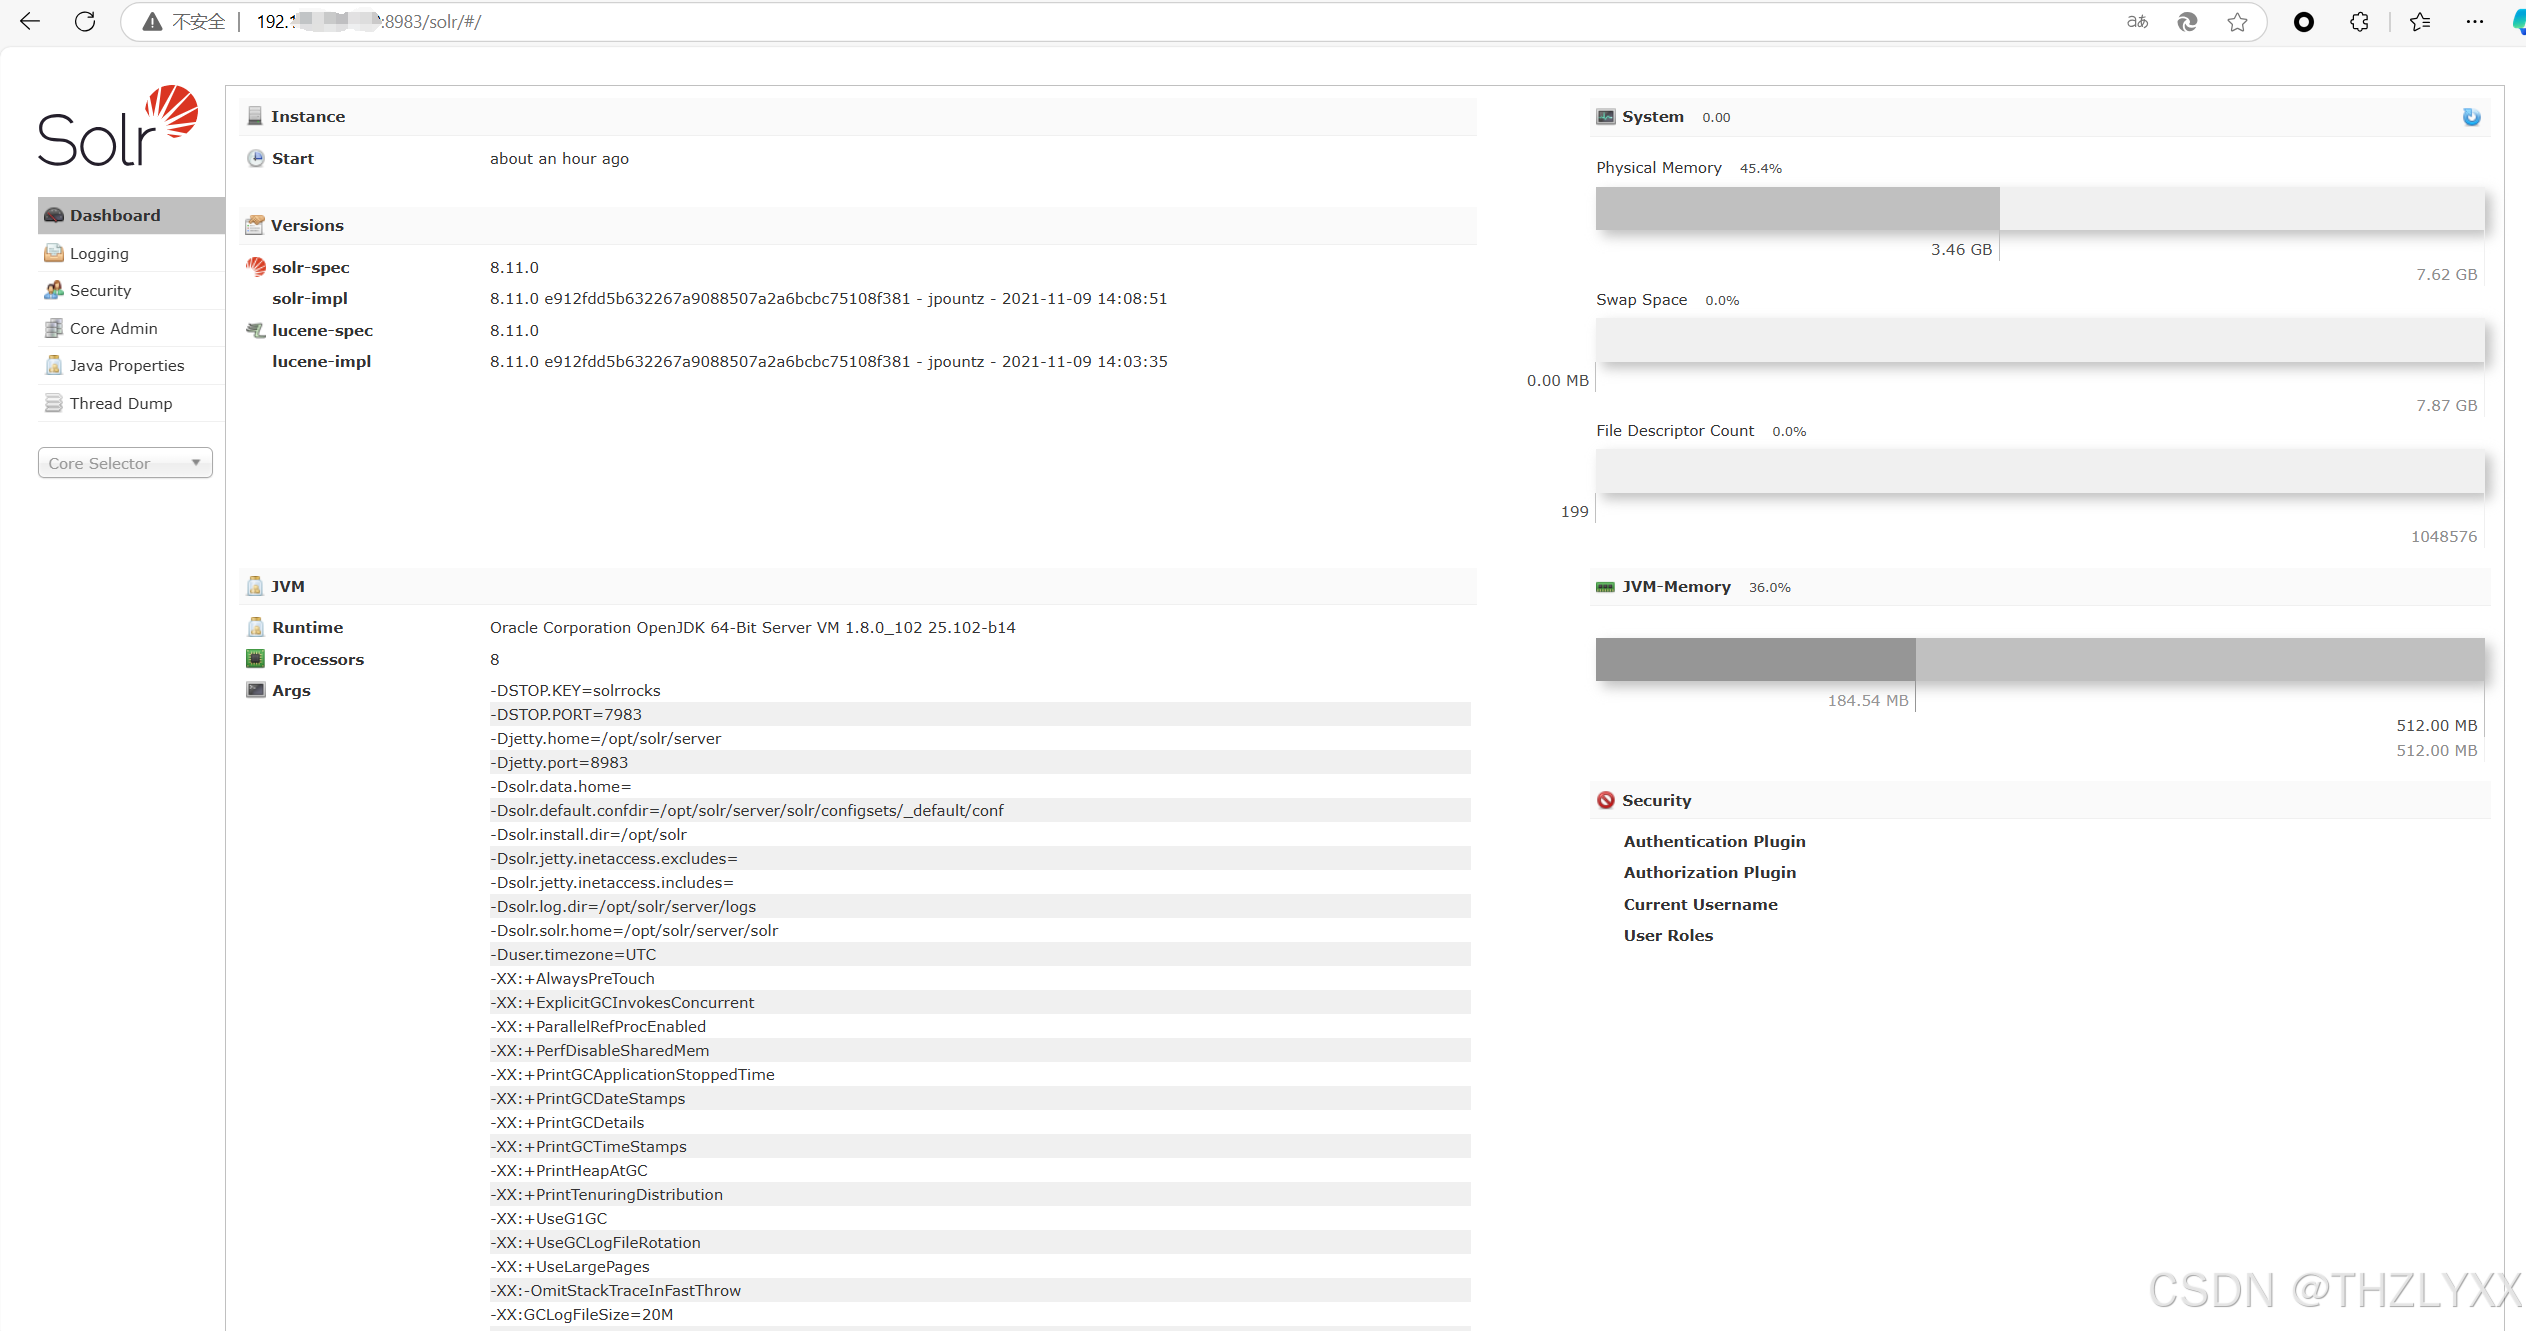Viewport: 2526px width, 1331px height.
Task: Go to Security in sidebar
Action: (x=100, y=290)
